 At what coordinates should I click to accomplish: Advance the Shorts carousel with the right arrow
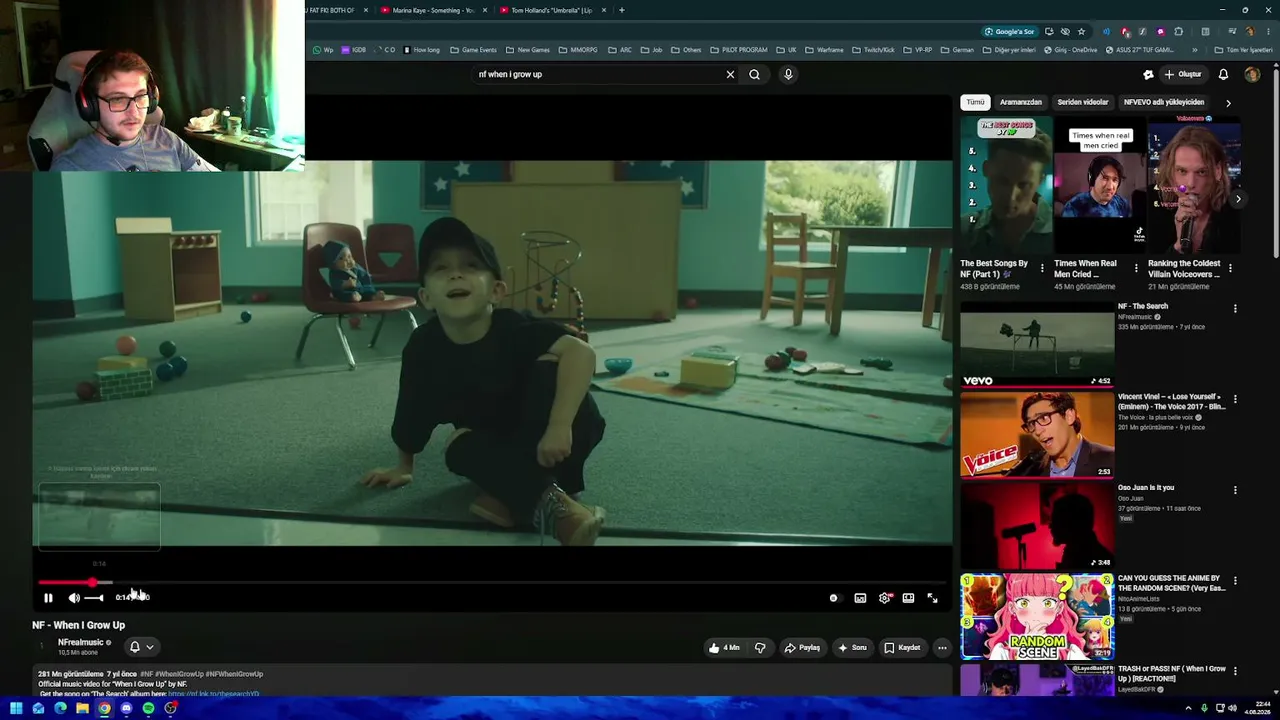click(x=1238, y=199)
